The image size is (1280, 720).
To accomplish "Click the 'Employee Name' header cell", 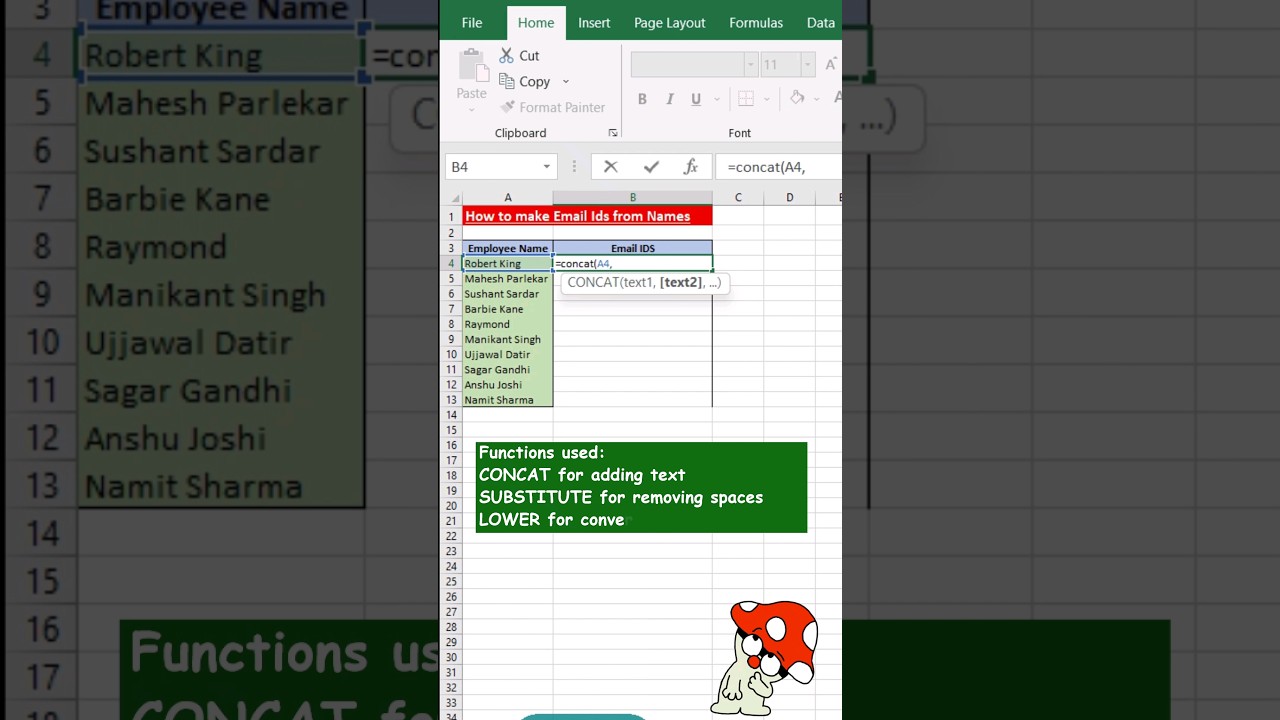I will (508, 248).
